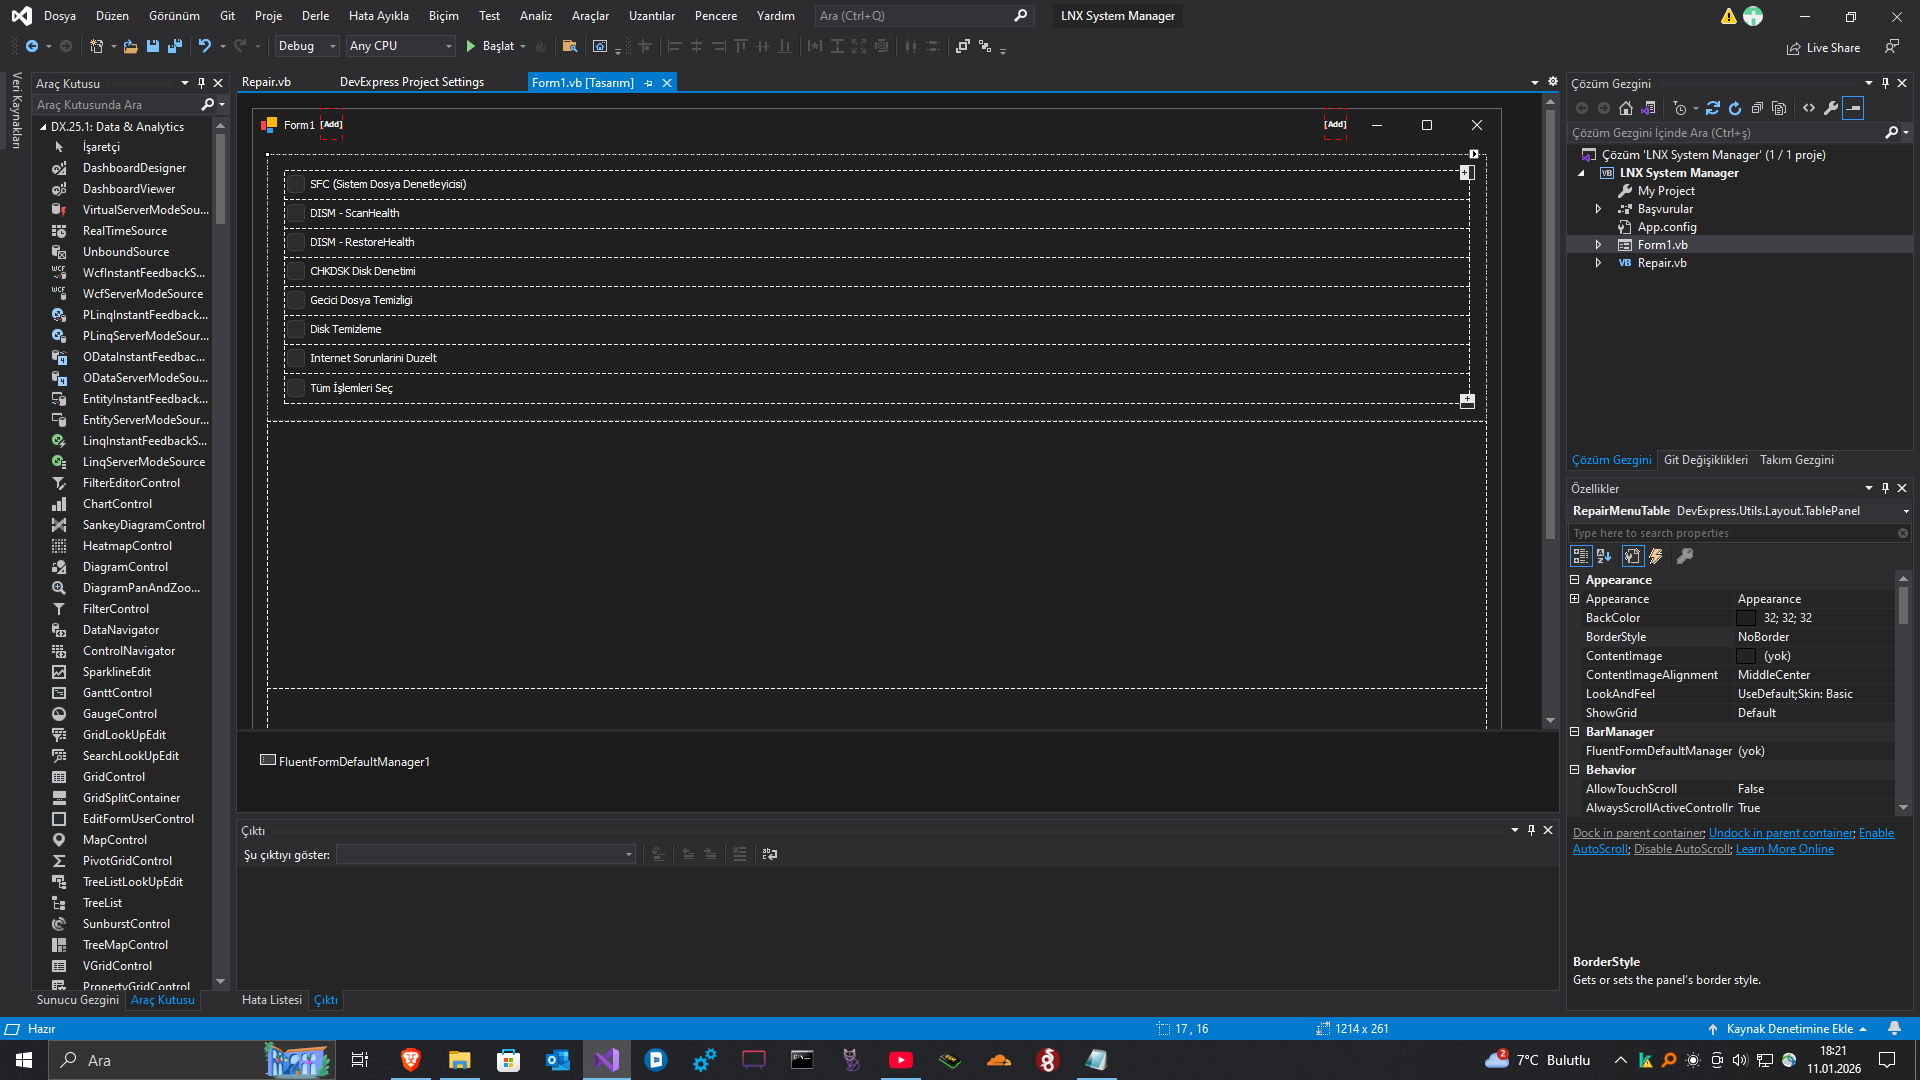Open the Dosya menu
The height and width of the screenshot is (1080, 1920).
(x=60, y=16)
